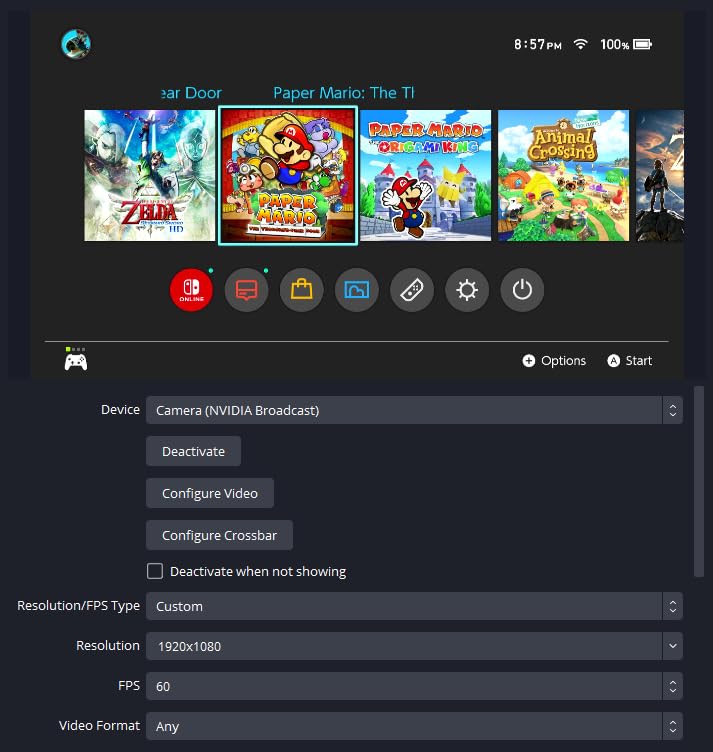The height and width of the screenshot is (752, 713).
Task: Select Zelda Skyward Sword HD game tile
Action: coord(150,176)
